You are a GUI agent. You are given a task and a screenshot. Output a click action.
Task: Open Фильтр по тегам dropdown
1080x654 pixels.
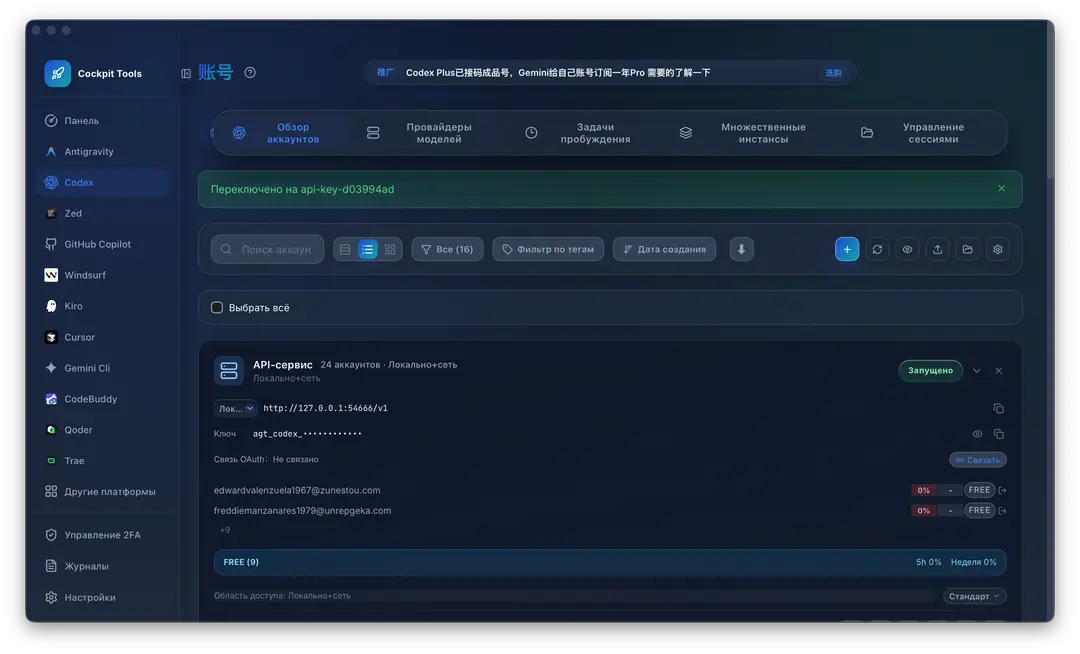click(x=548, y=249)
